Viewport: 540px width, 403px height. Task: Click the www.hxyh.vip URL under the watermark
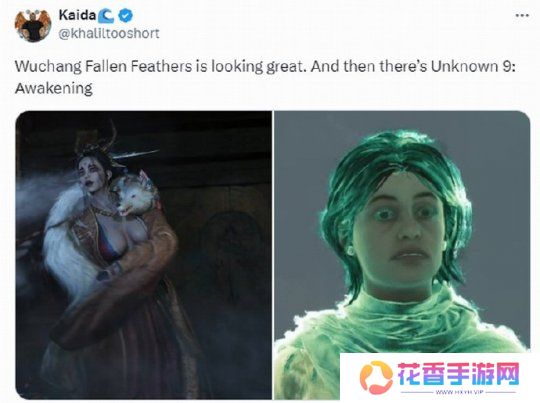point(459,392)
